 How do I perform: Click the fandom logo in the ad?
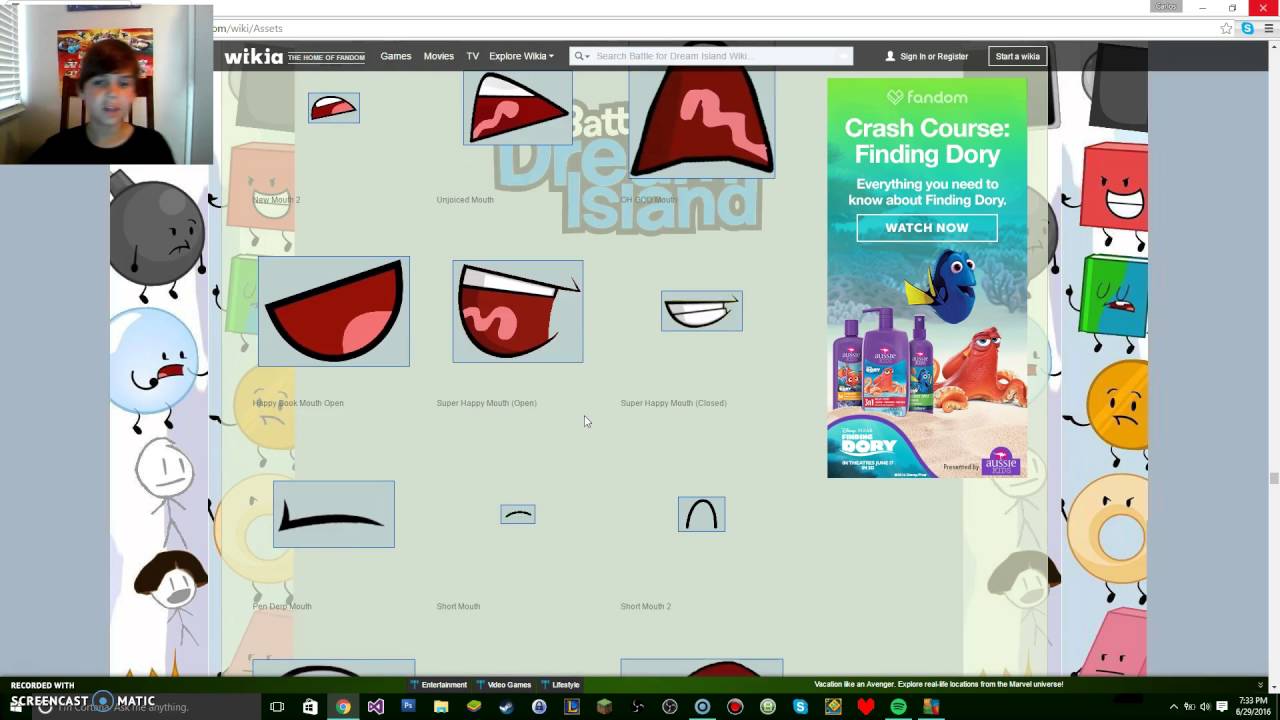(x=927, y=97)
